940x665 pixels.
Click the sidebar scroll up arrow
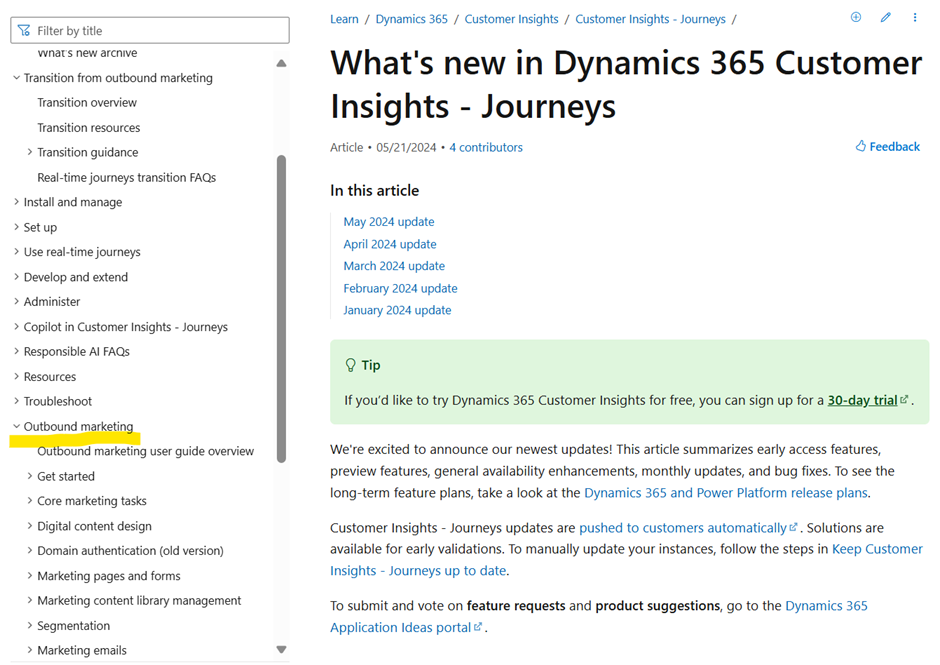tap(281, 63)
